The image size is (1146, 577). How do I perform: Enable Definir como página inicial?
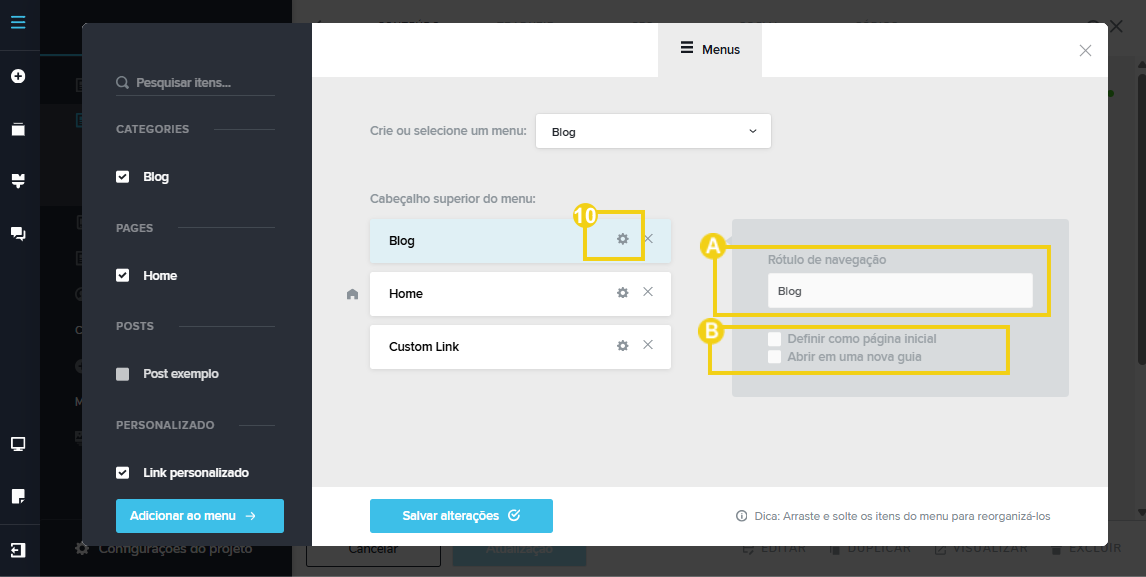click(x=775, y=339)
